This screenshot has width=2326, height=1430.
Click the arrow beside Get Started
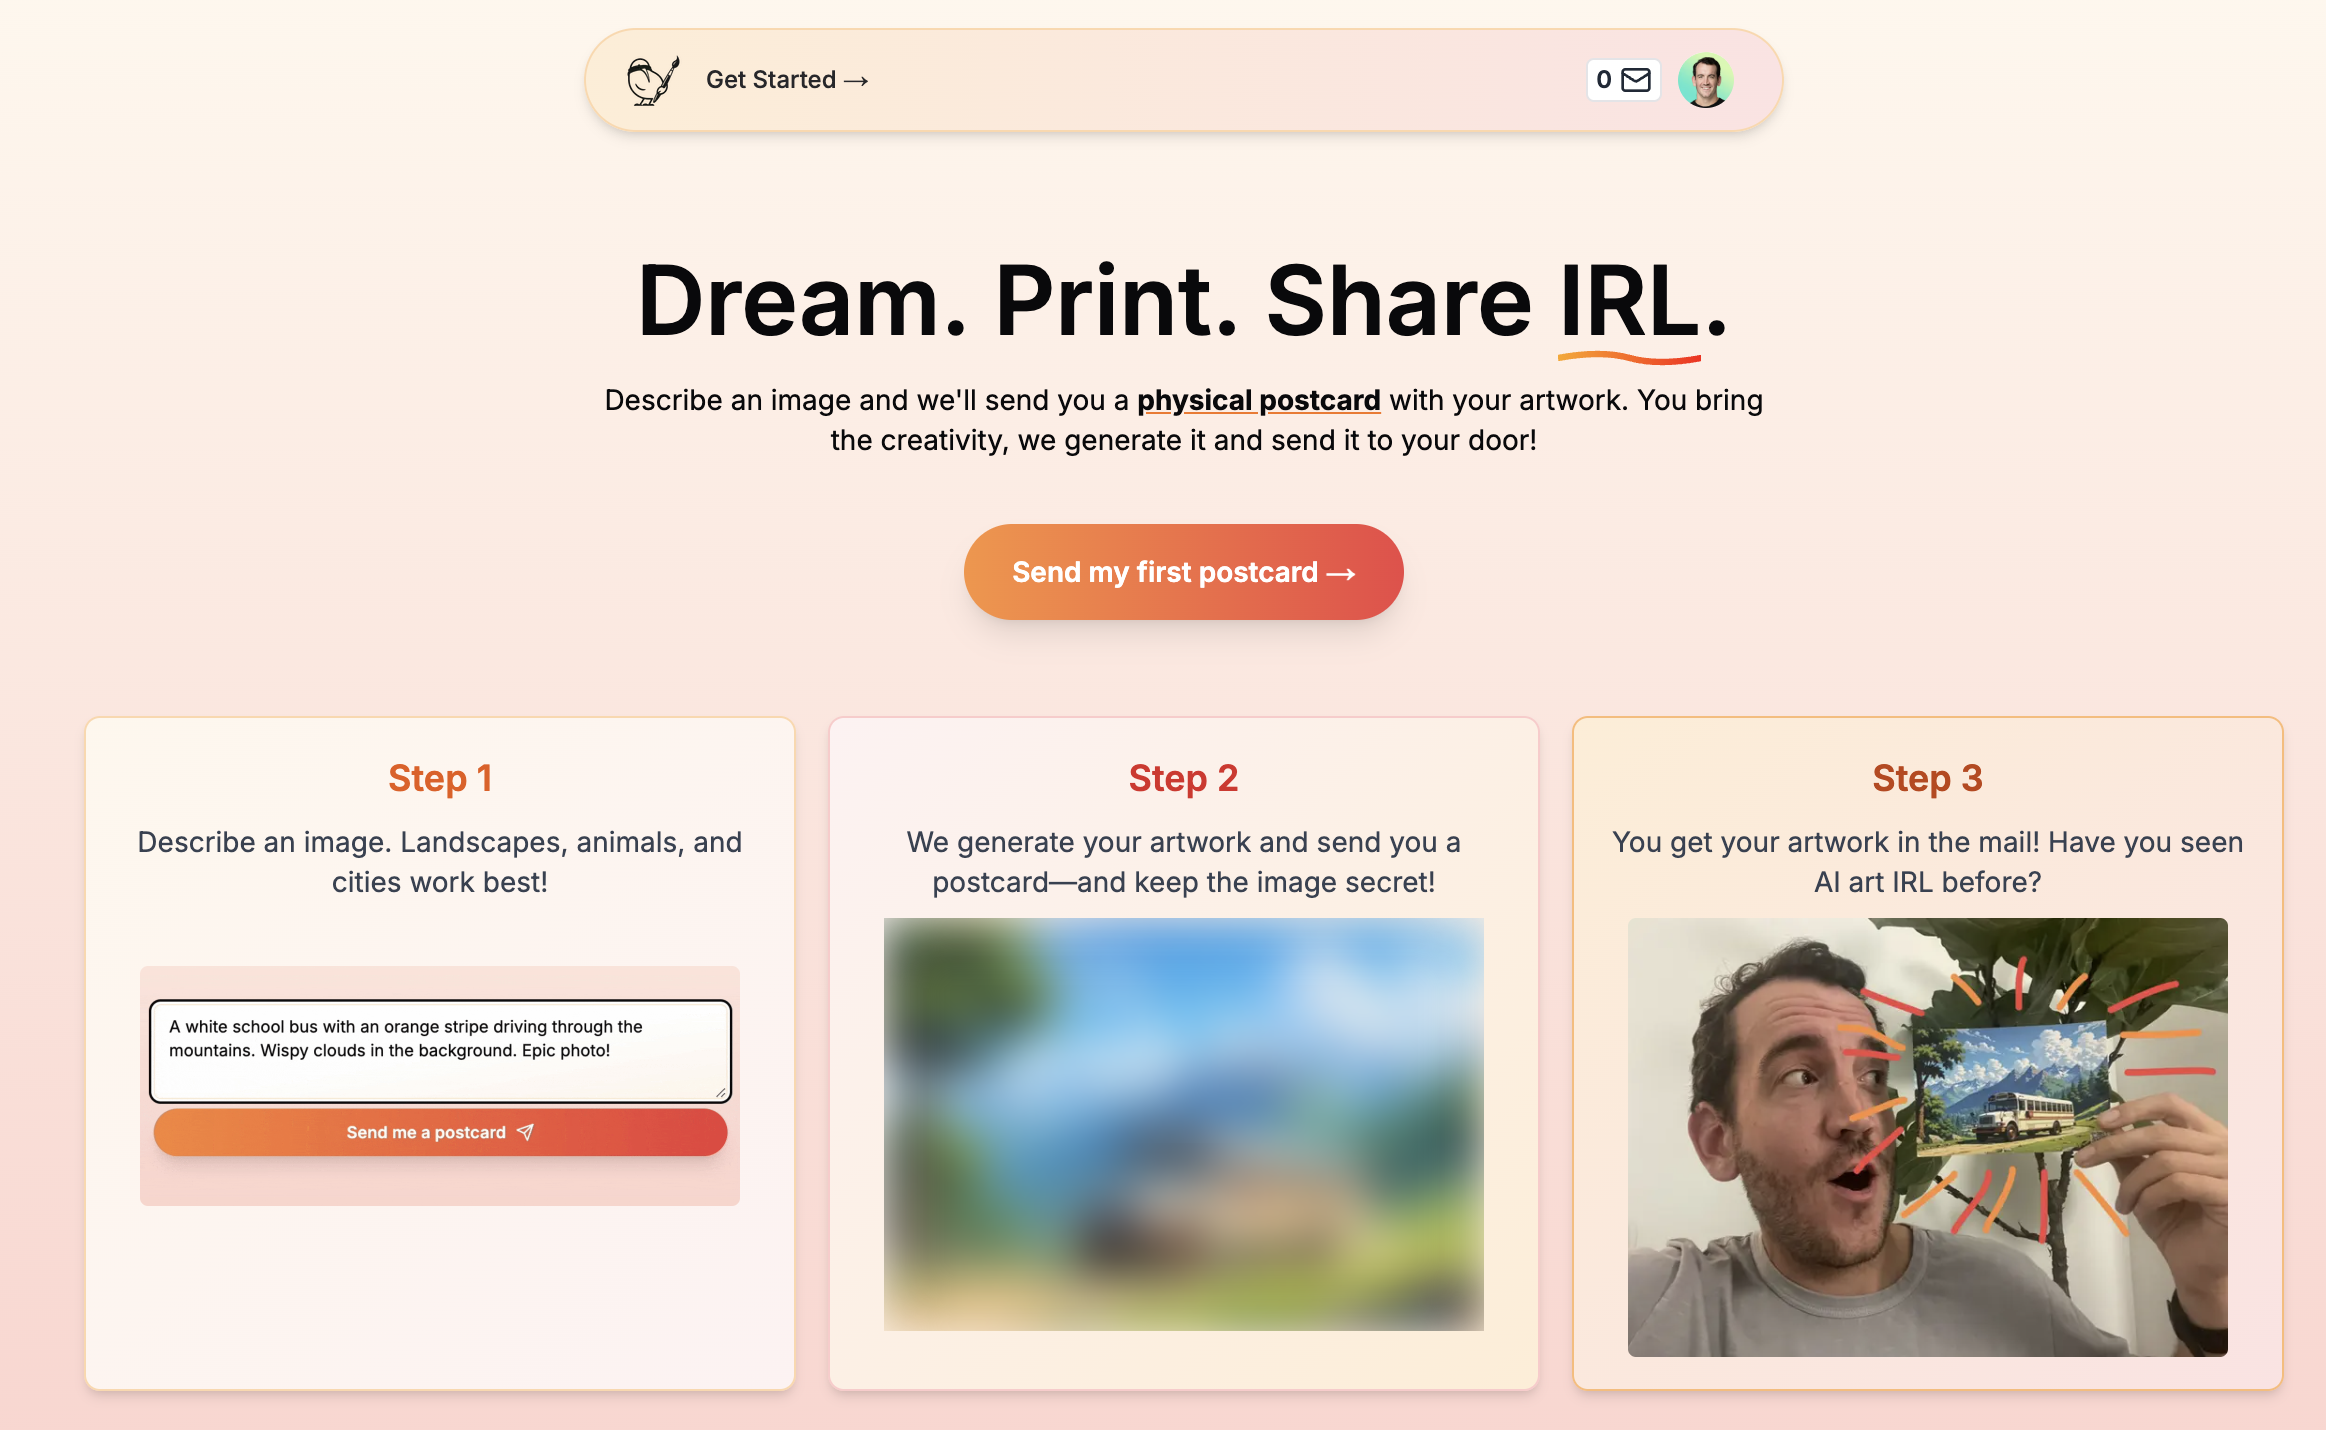click(856, 80)
